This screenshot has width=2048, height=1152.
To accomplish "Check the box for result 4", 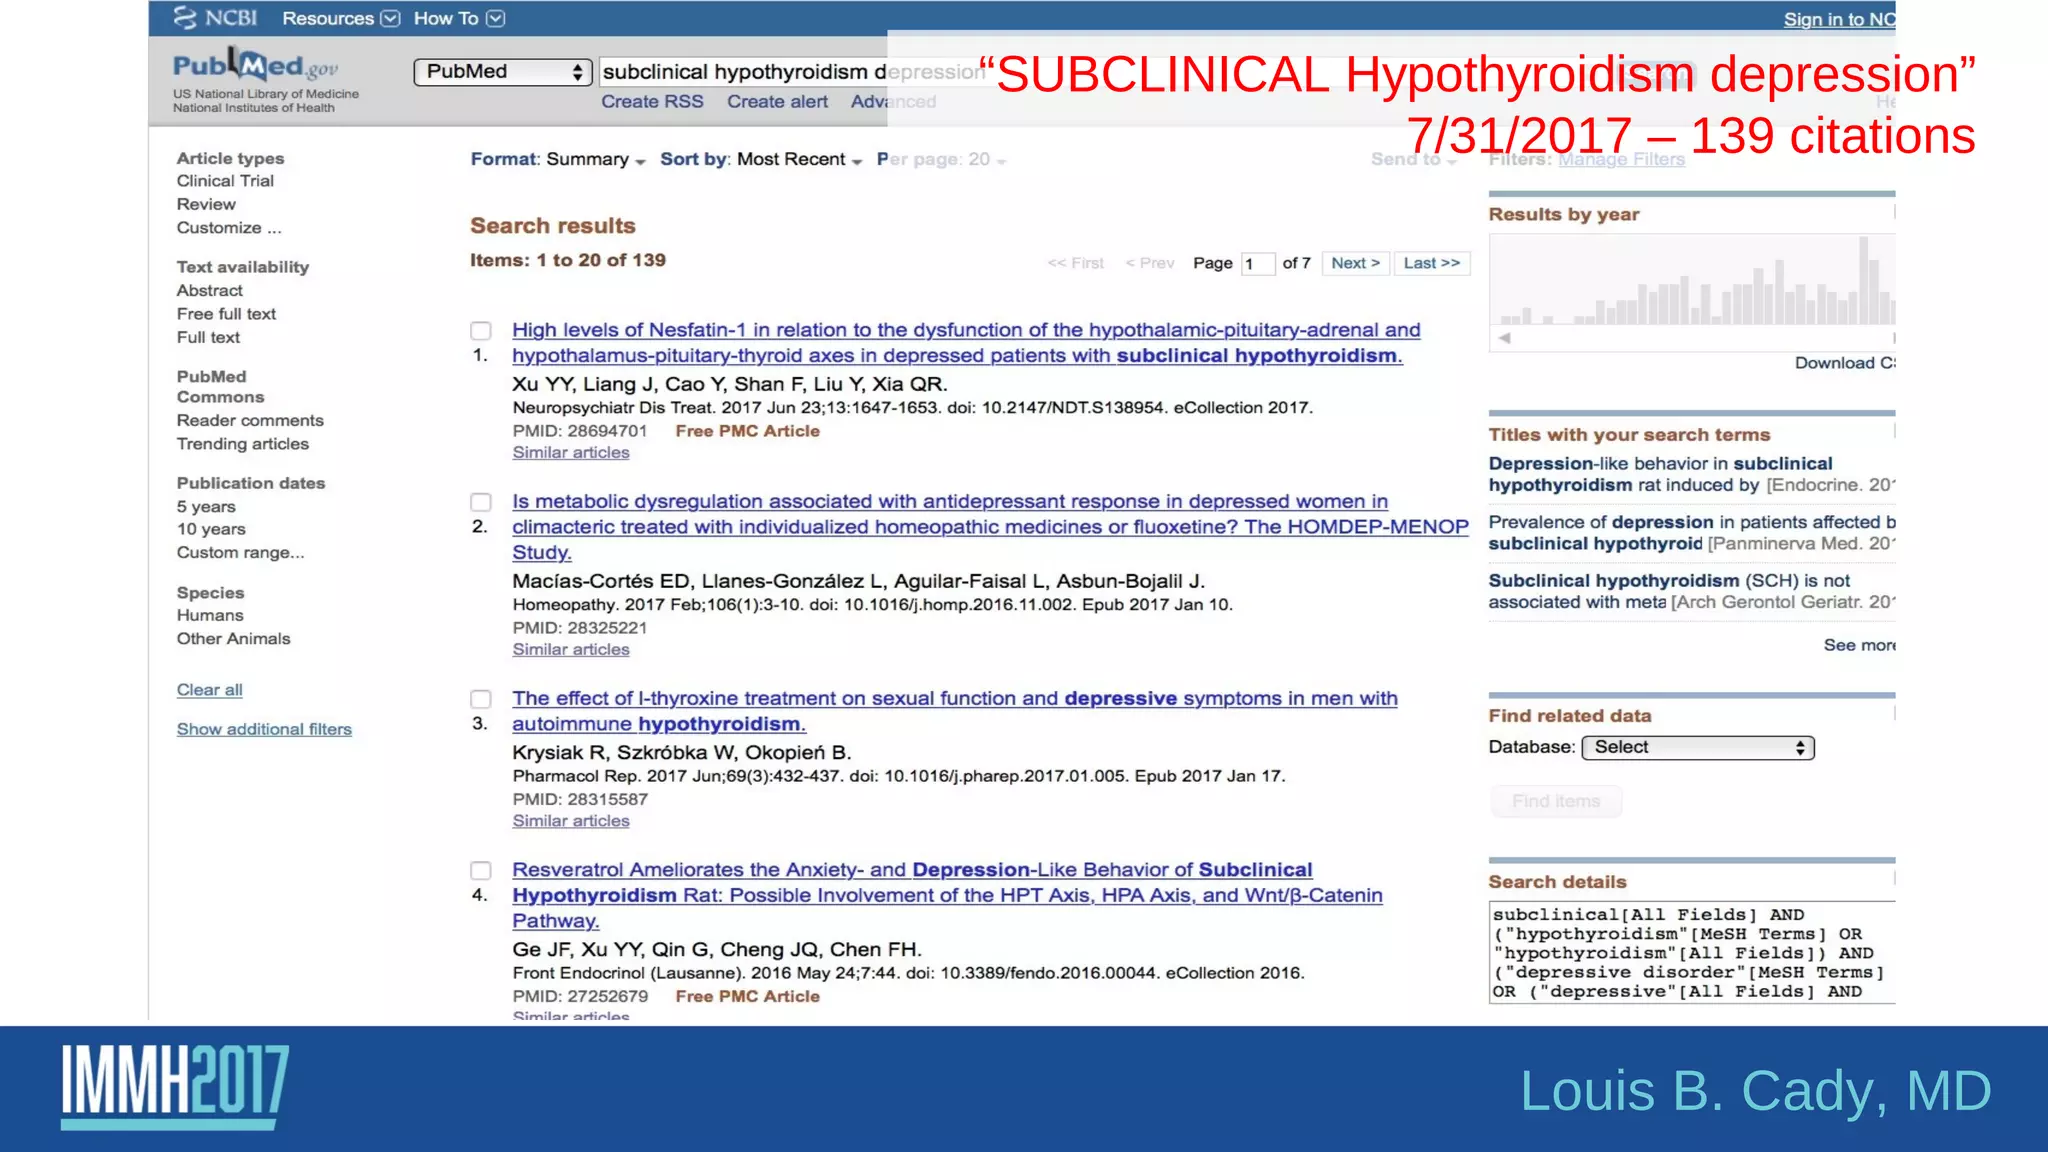I will click(x=481, y=871).
